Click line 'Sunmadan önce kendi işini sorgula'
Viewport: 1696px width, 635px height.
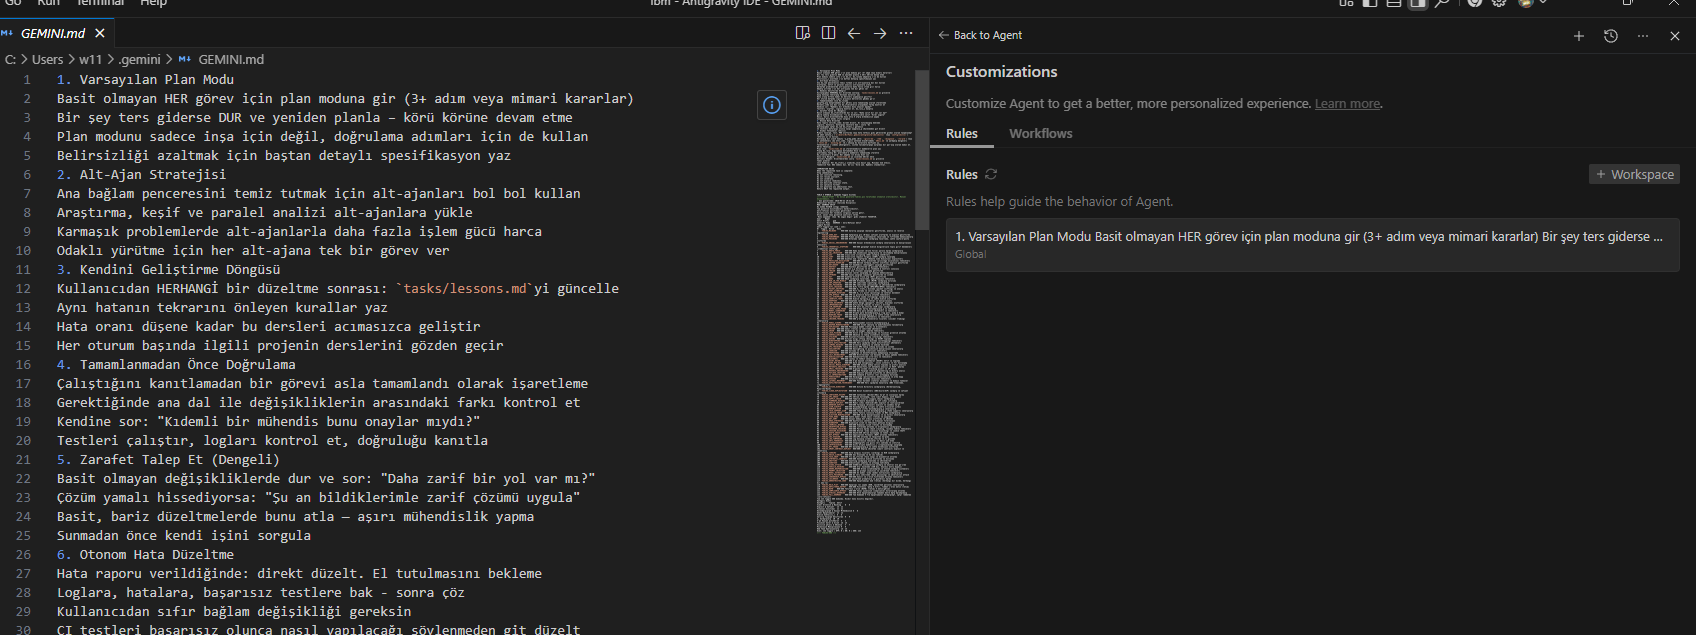point(184,536)
